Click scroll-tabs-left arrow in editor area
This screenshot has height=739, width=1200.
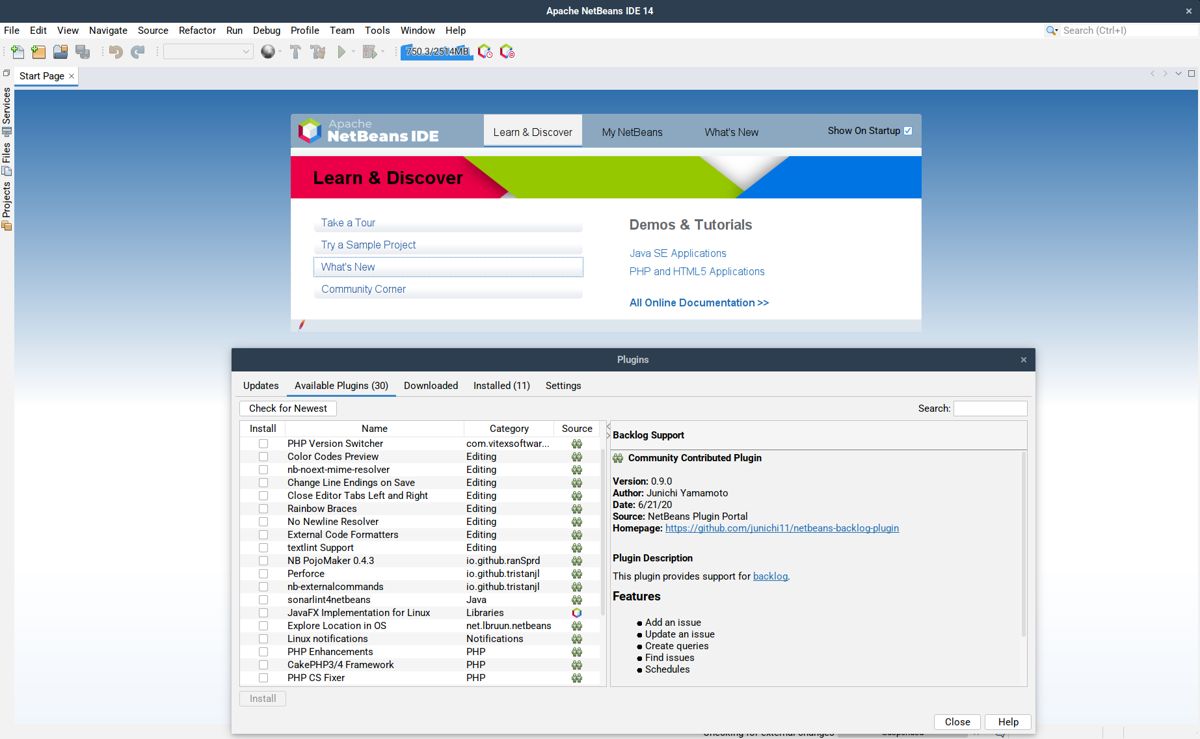point(1152,74)
